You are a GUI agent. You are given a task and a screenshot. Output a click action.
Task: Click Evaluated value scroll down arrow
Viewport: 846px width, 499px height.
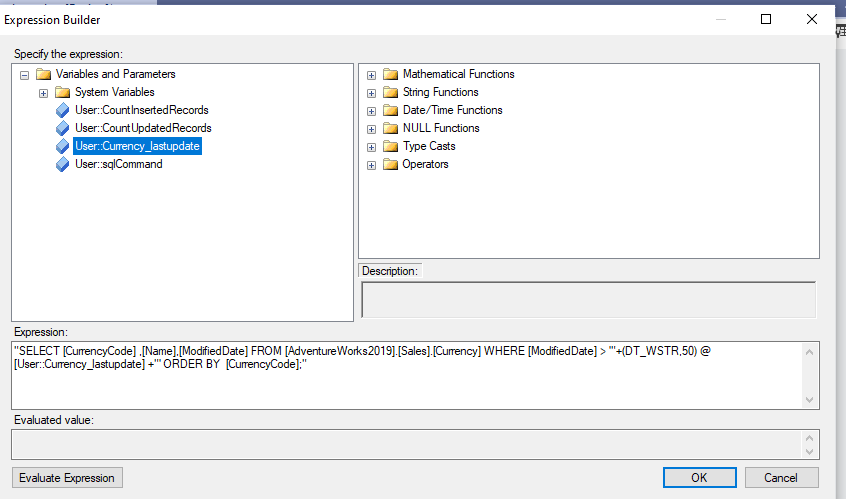click(809, 452)
